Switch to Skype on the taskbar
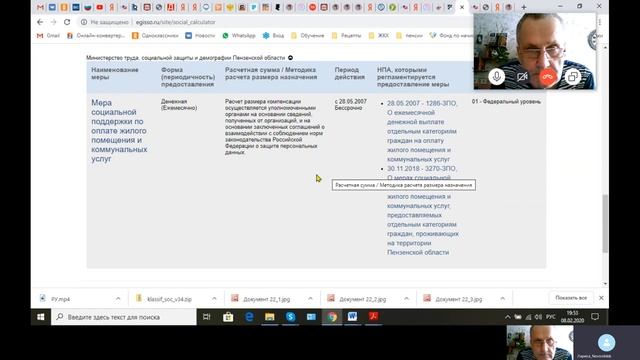Screen dimensions: 640x360 point(291,317)
